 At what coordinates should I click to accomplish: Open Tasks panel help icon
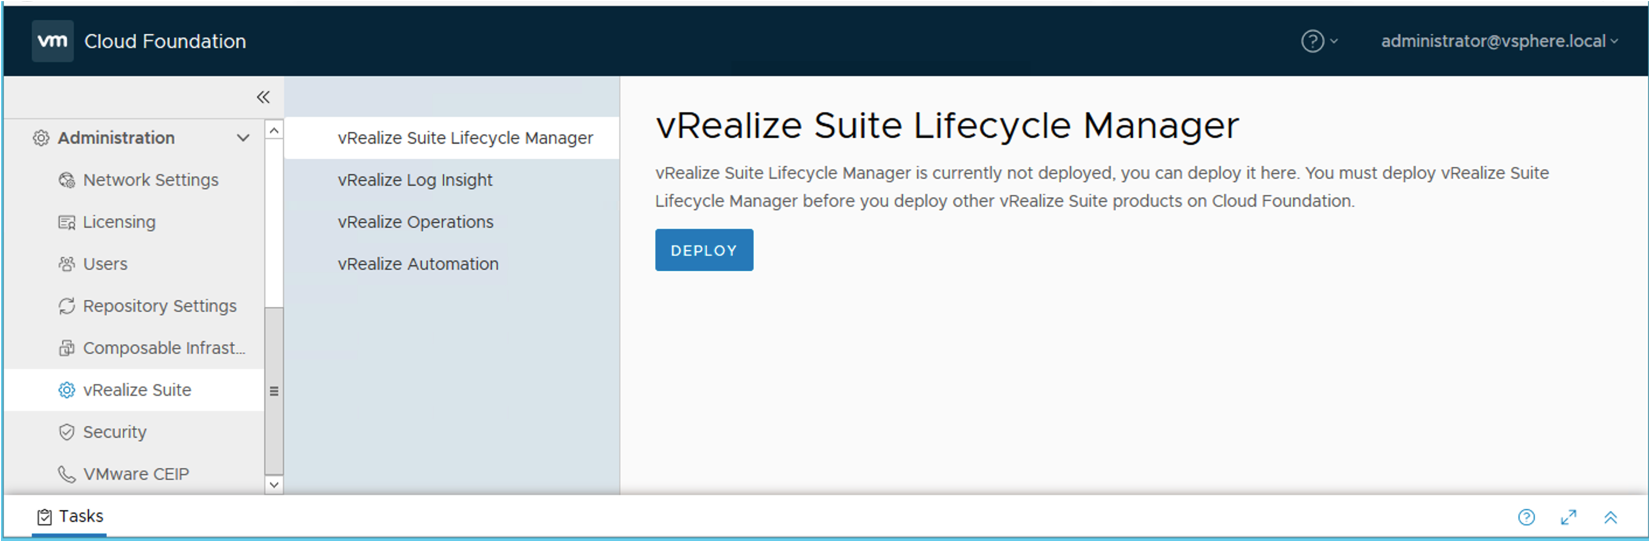[1526, 517]
